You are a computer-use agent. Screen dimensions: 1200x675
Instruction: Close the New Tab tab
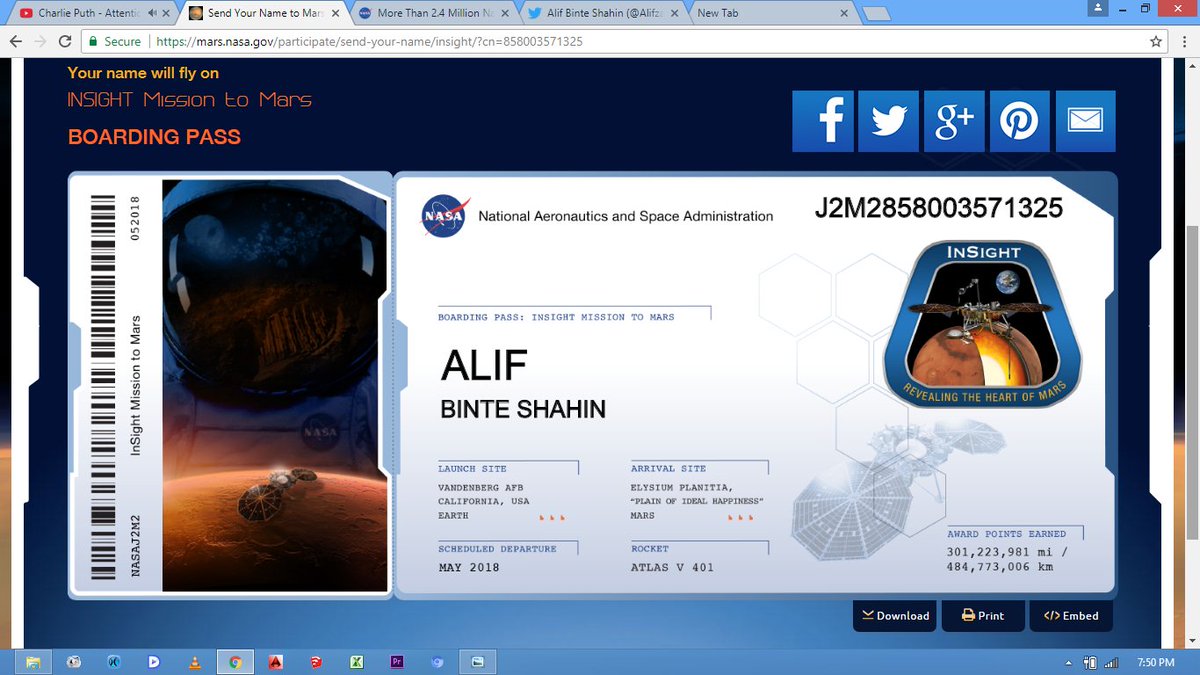click(844, 14)
